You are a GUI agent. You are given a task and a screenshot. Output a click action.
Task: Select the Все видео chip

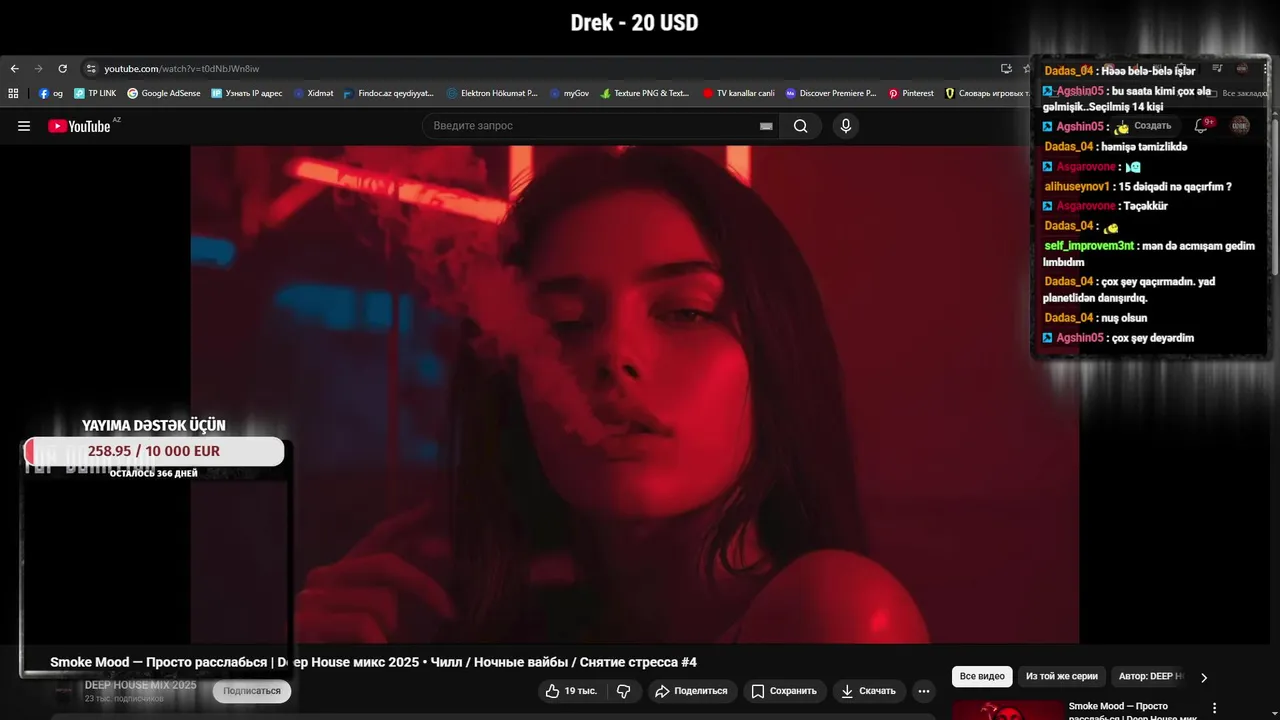coord(982,677)
